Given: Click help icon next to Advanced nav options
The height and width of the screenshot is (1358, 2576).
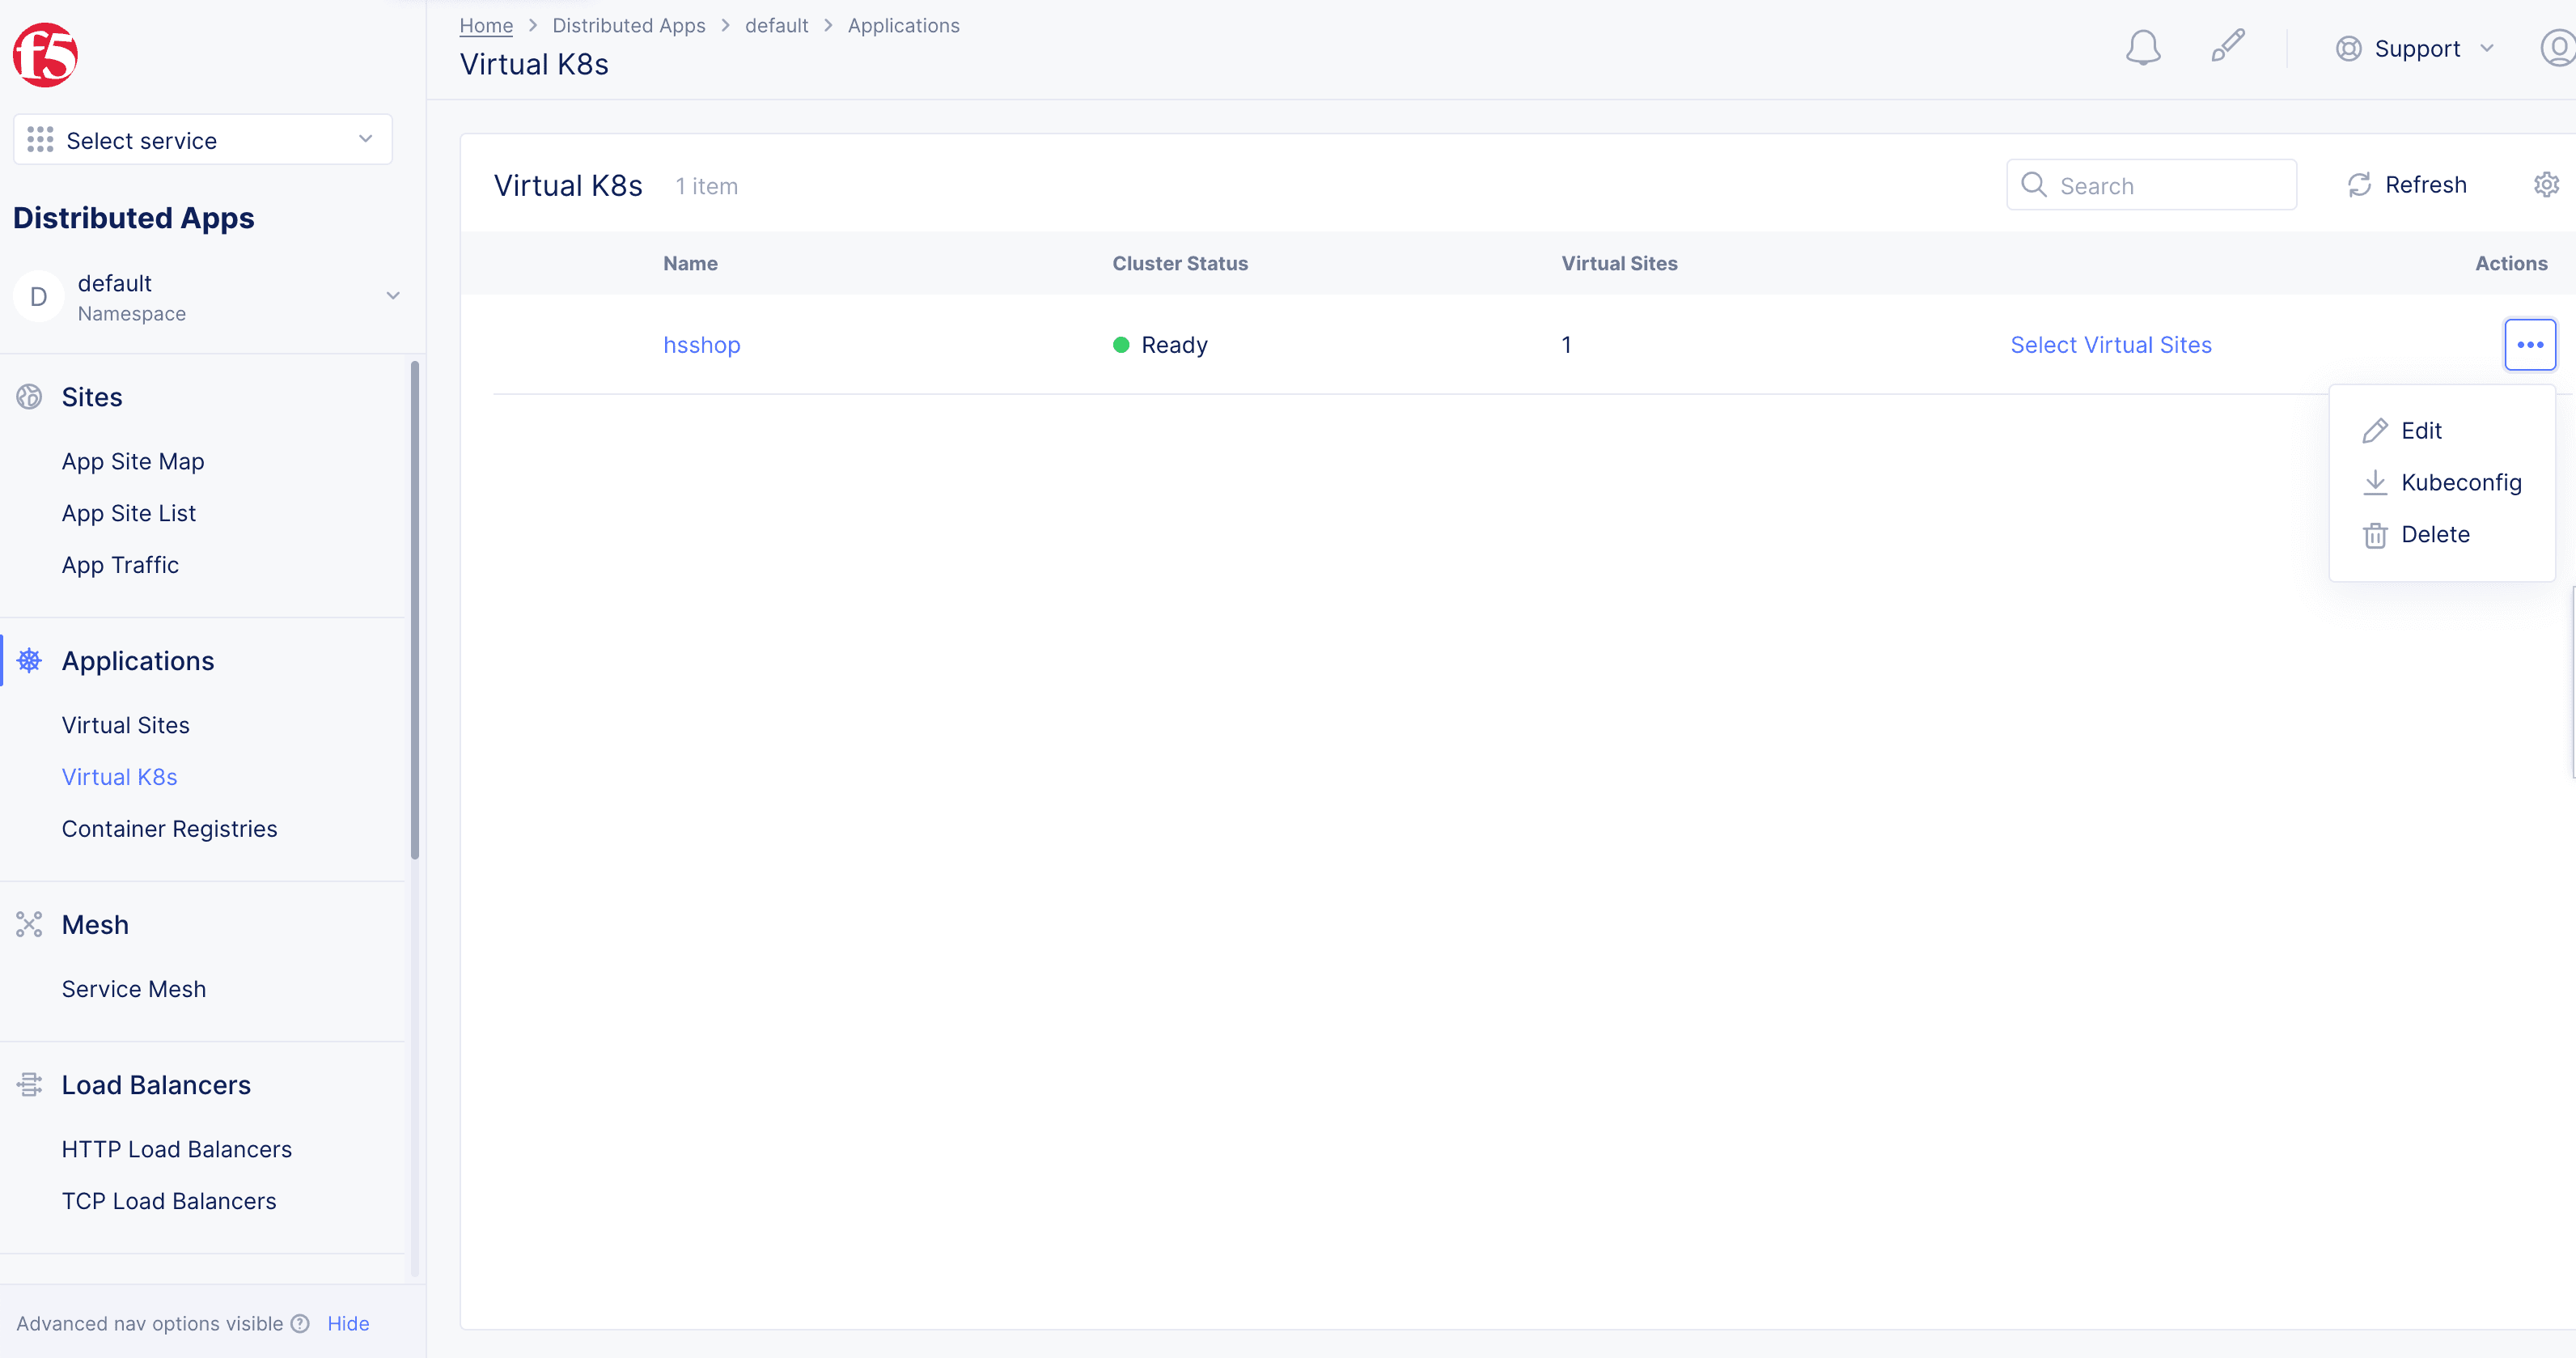Looking at the screenshot, I should tap(300, 1323).
